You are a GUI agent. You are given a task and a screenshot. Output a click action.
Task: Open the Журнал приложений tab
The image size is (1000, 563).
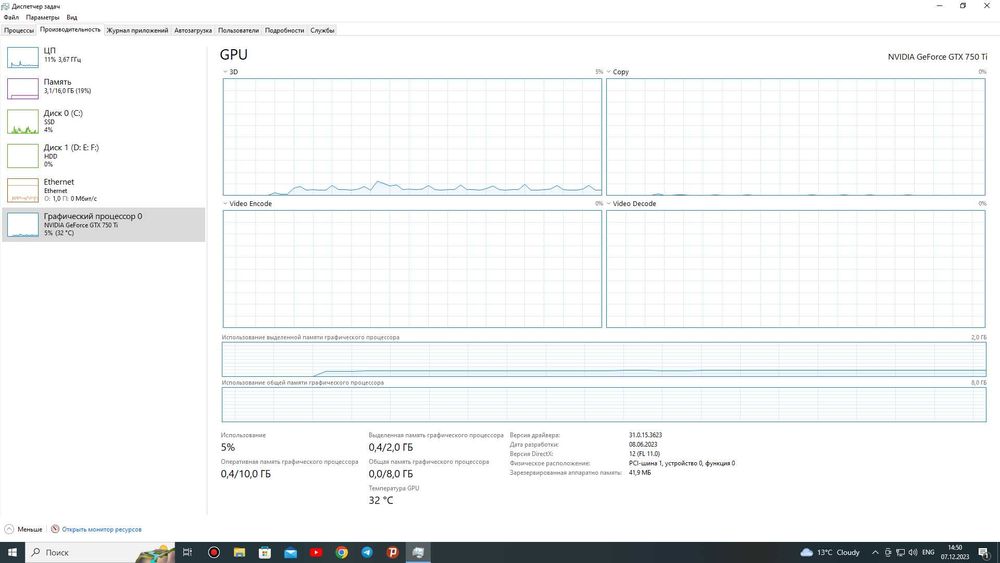tap(137, 30)
